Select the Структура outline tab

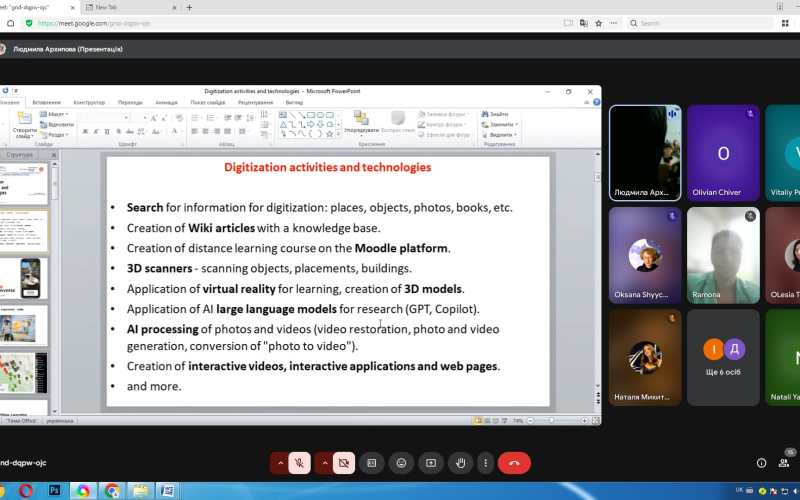click(x=19, y=155)
